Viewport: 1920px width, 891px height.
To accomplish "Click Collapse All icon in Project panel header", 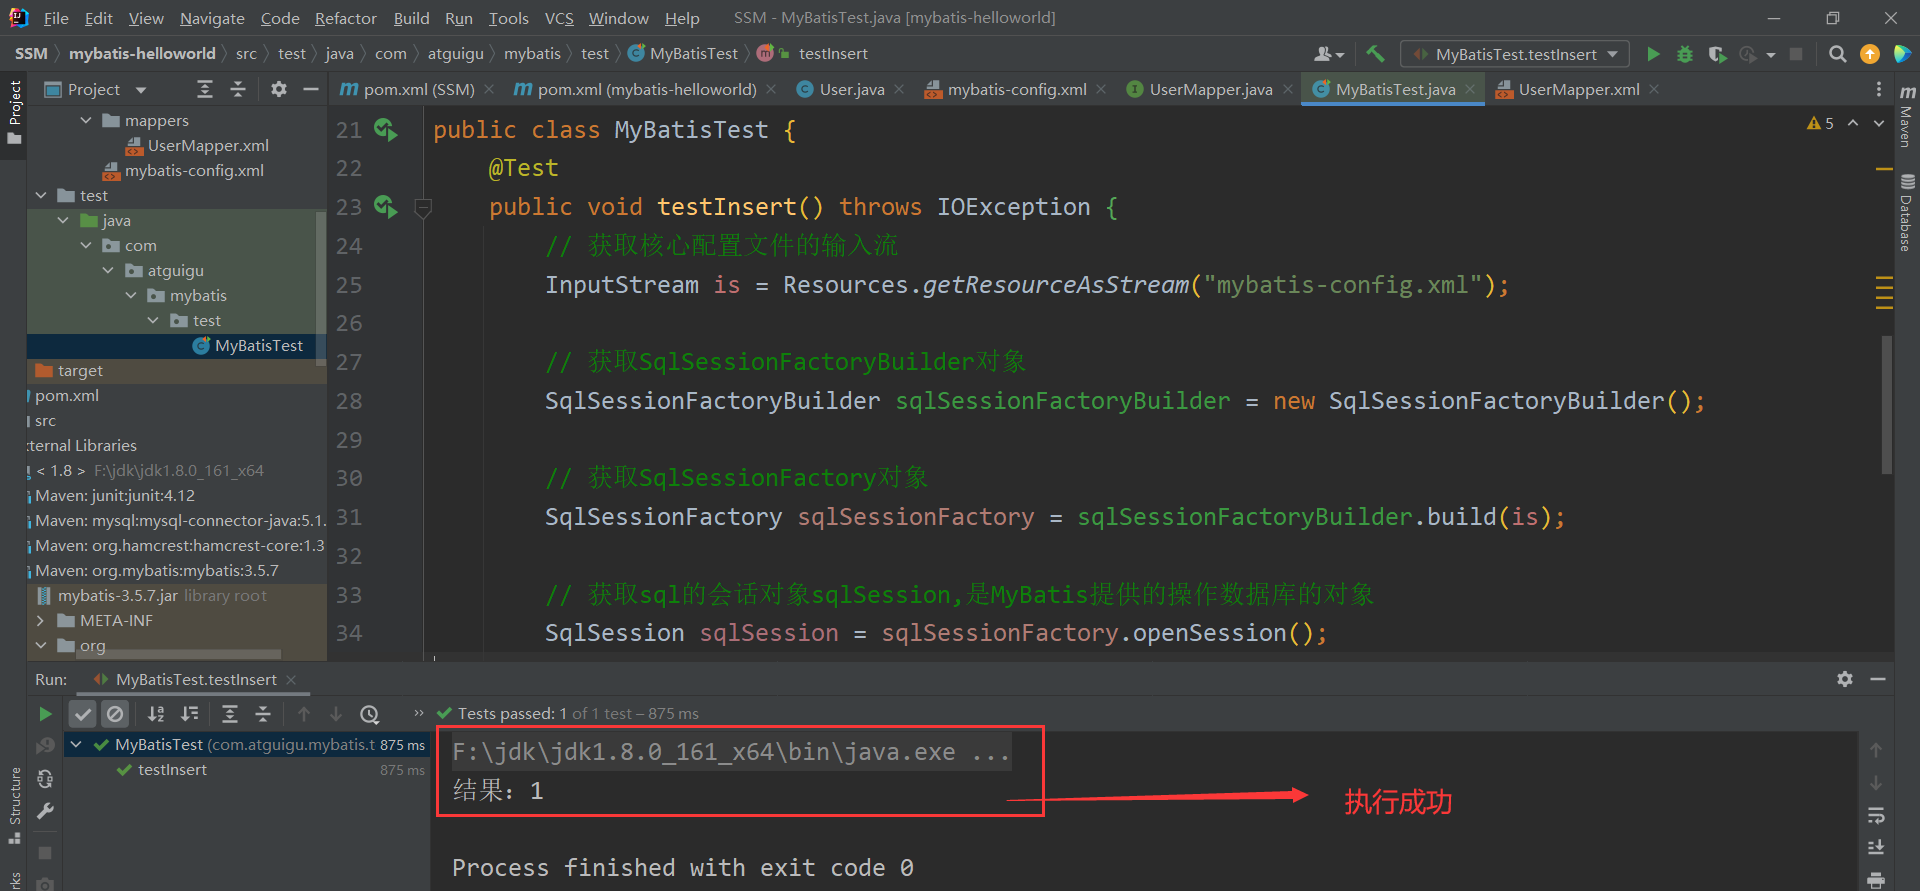I will click(x=238, y=89).
